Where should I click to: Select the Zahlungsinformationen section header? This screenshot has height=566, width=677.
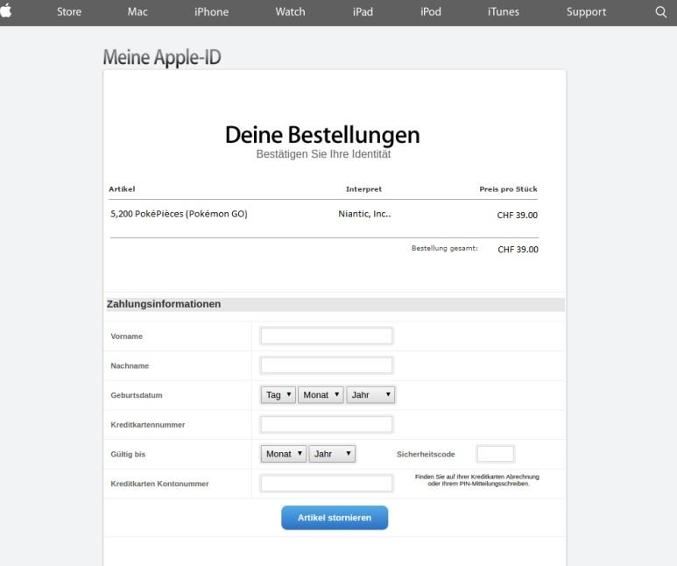[x=335, y=304]
